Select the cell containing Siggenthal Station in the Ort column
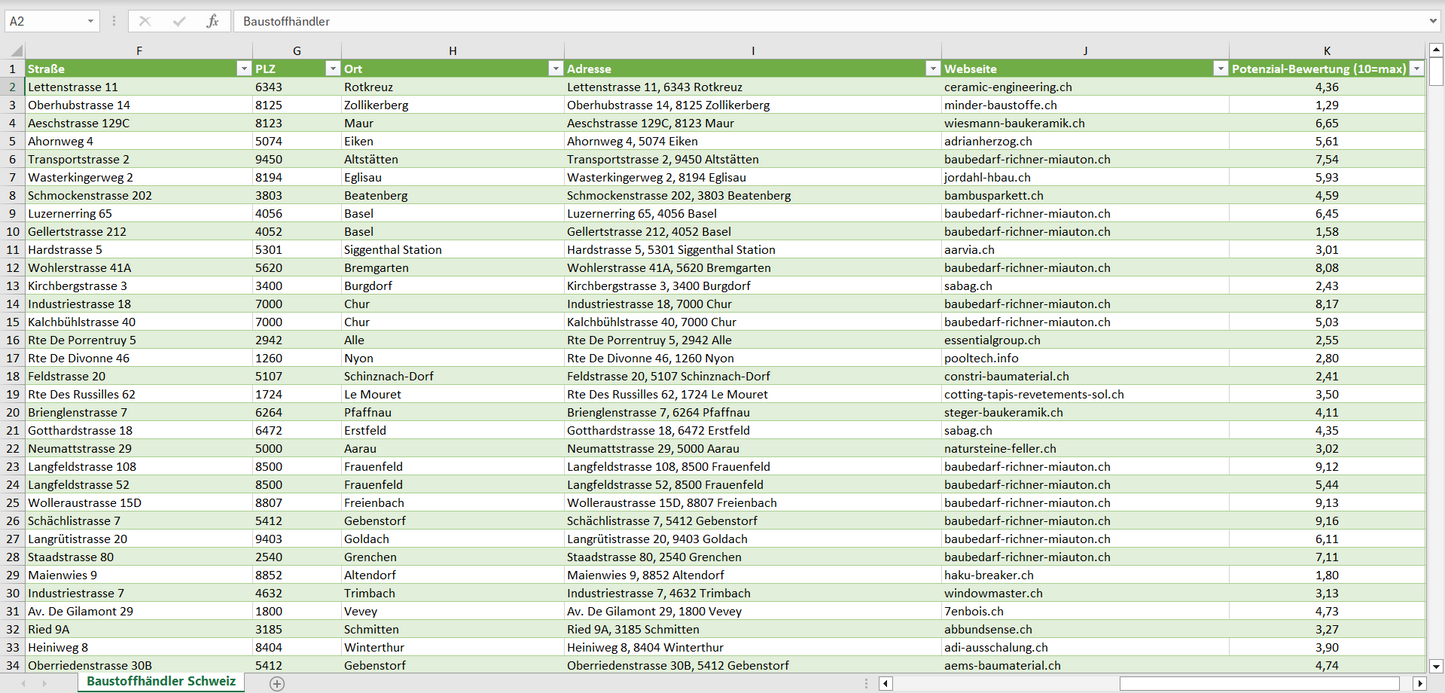Viewport: 1445px width, 693px height. 452,250
